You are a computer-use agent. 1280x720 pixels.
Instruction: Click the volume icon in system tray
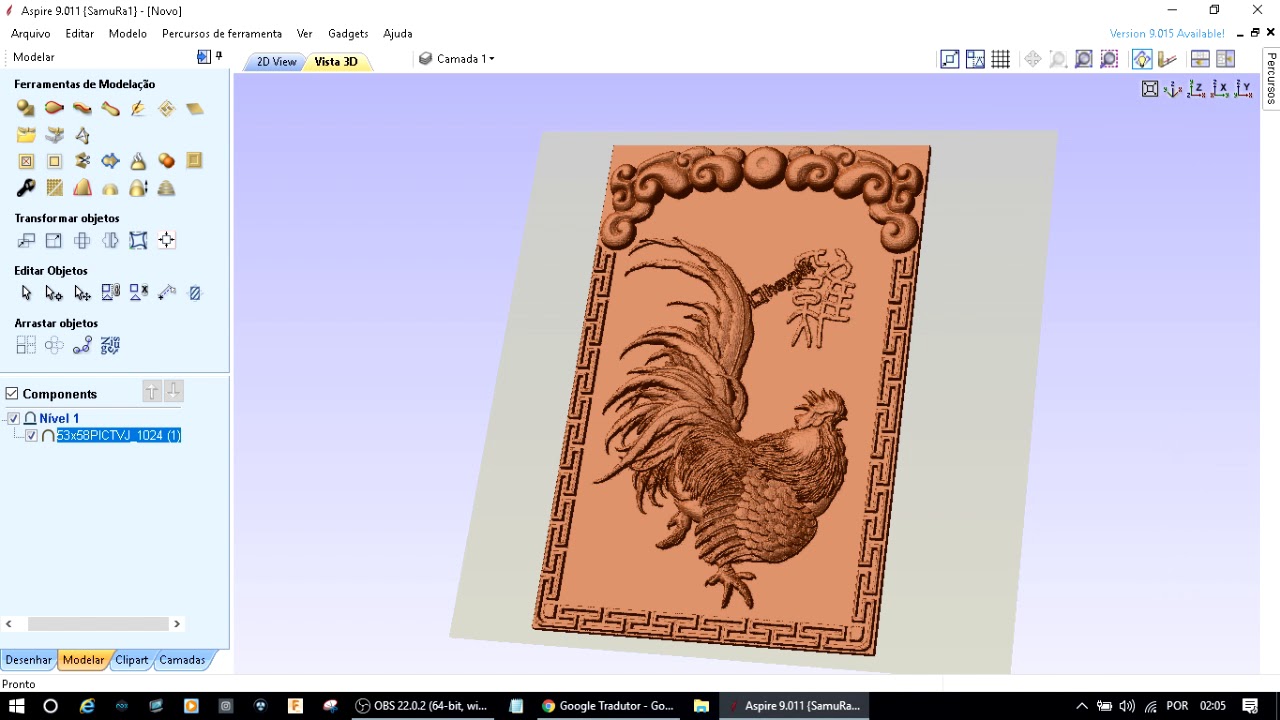point(1127,706)
